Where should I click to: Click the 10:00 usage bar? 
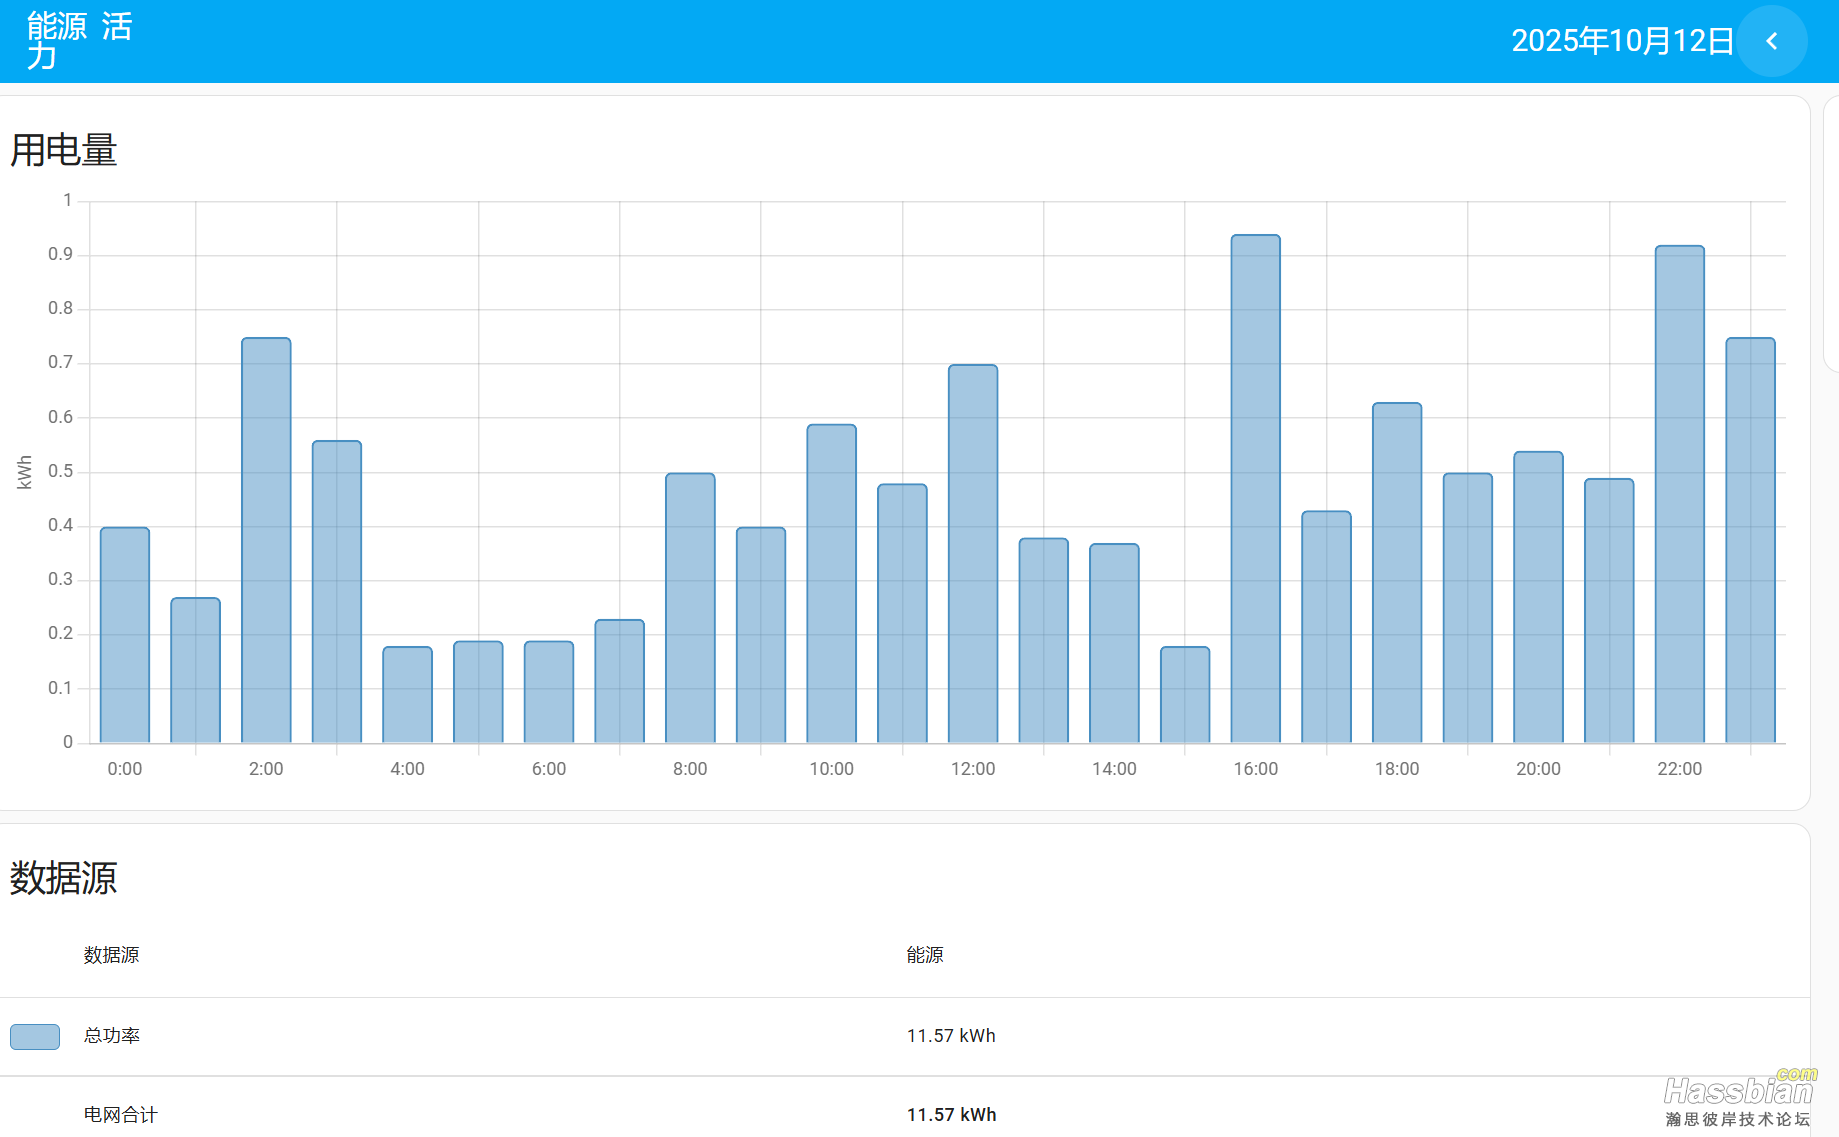click(x=831, y=583)
